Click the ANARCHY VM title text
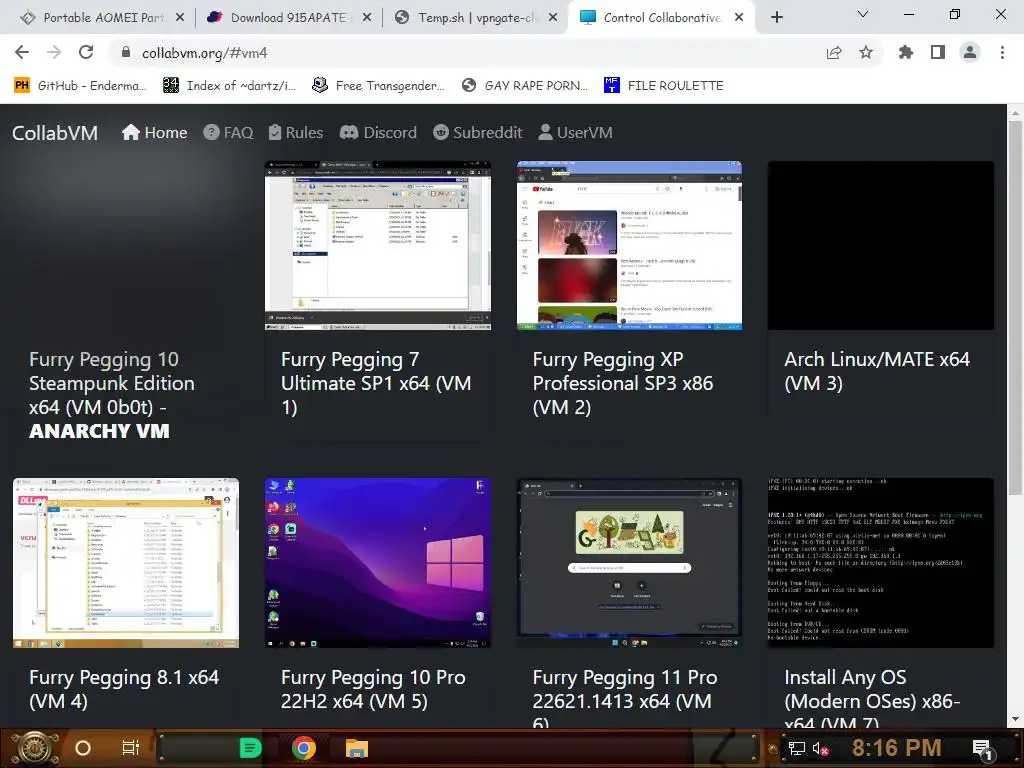 tap(99, 431)
